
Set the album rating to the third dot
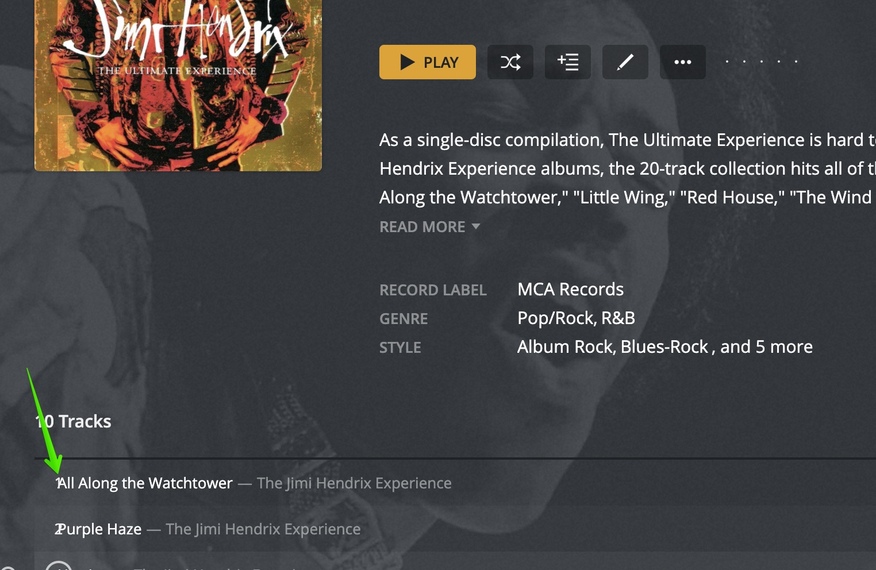tap(761, 61)
